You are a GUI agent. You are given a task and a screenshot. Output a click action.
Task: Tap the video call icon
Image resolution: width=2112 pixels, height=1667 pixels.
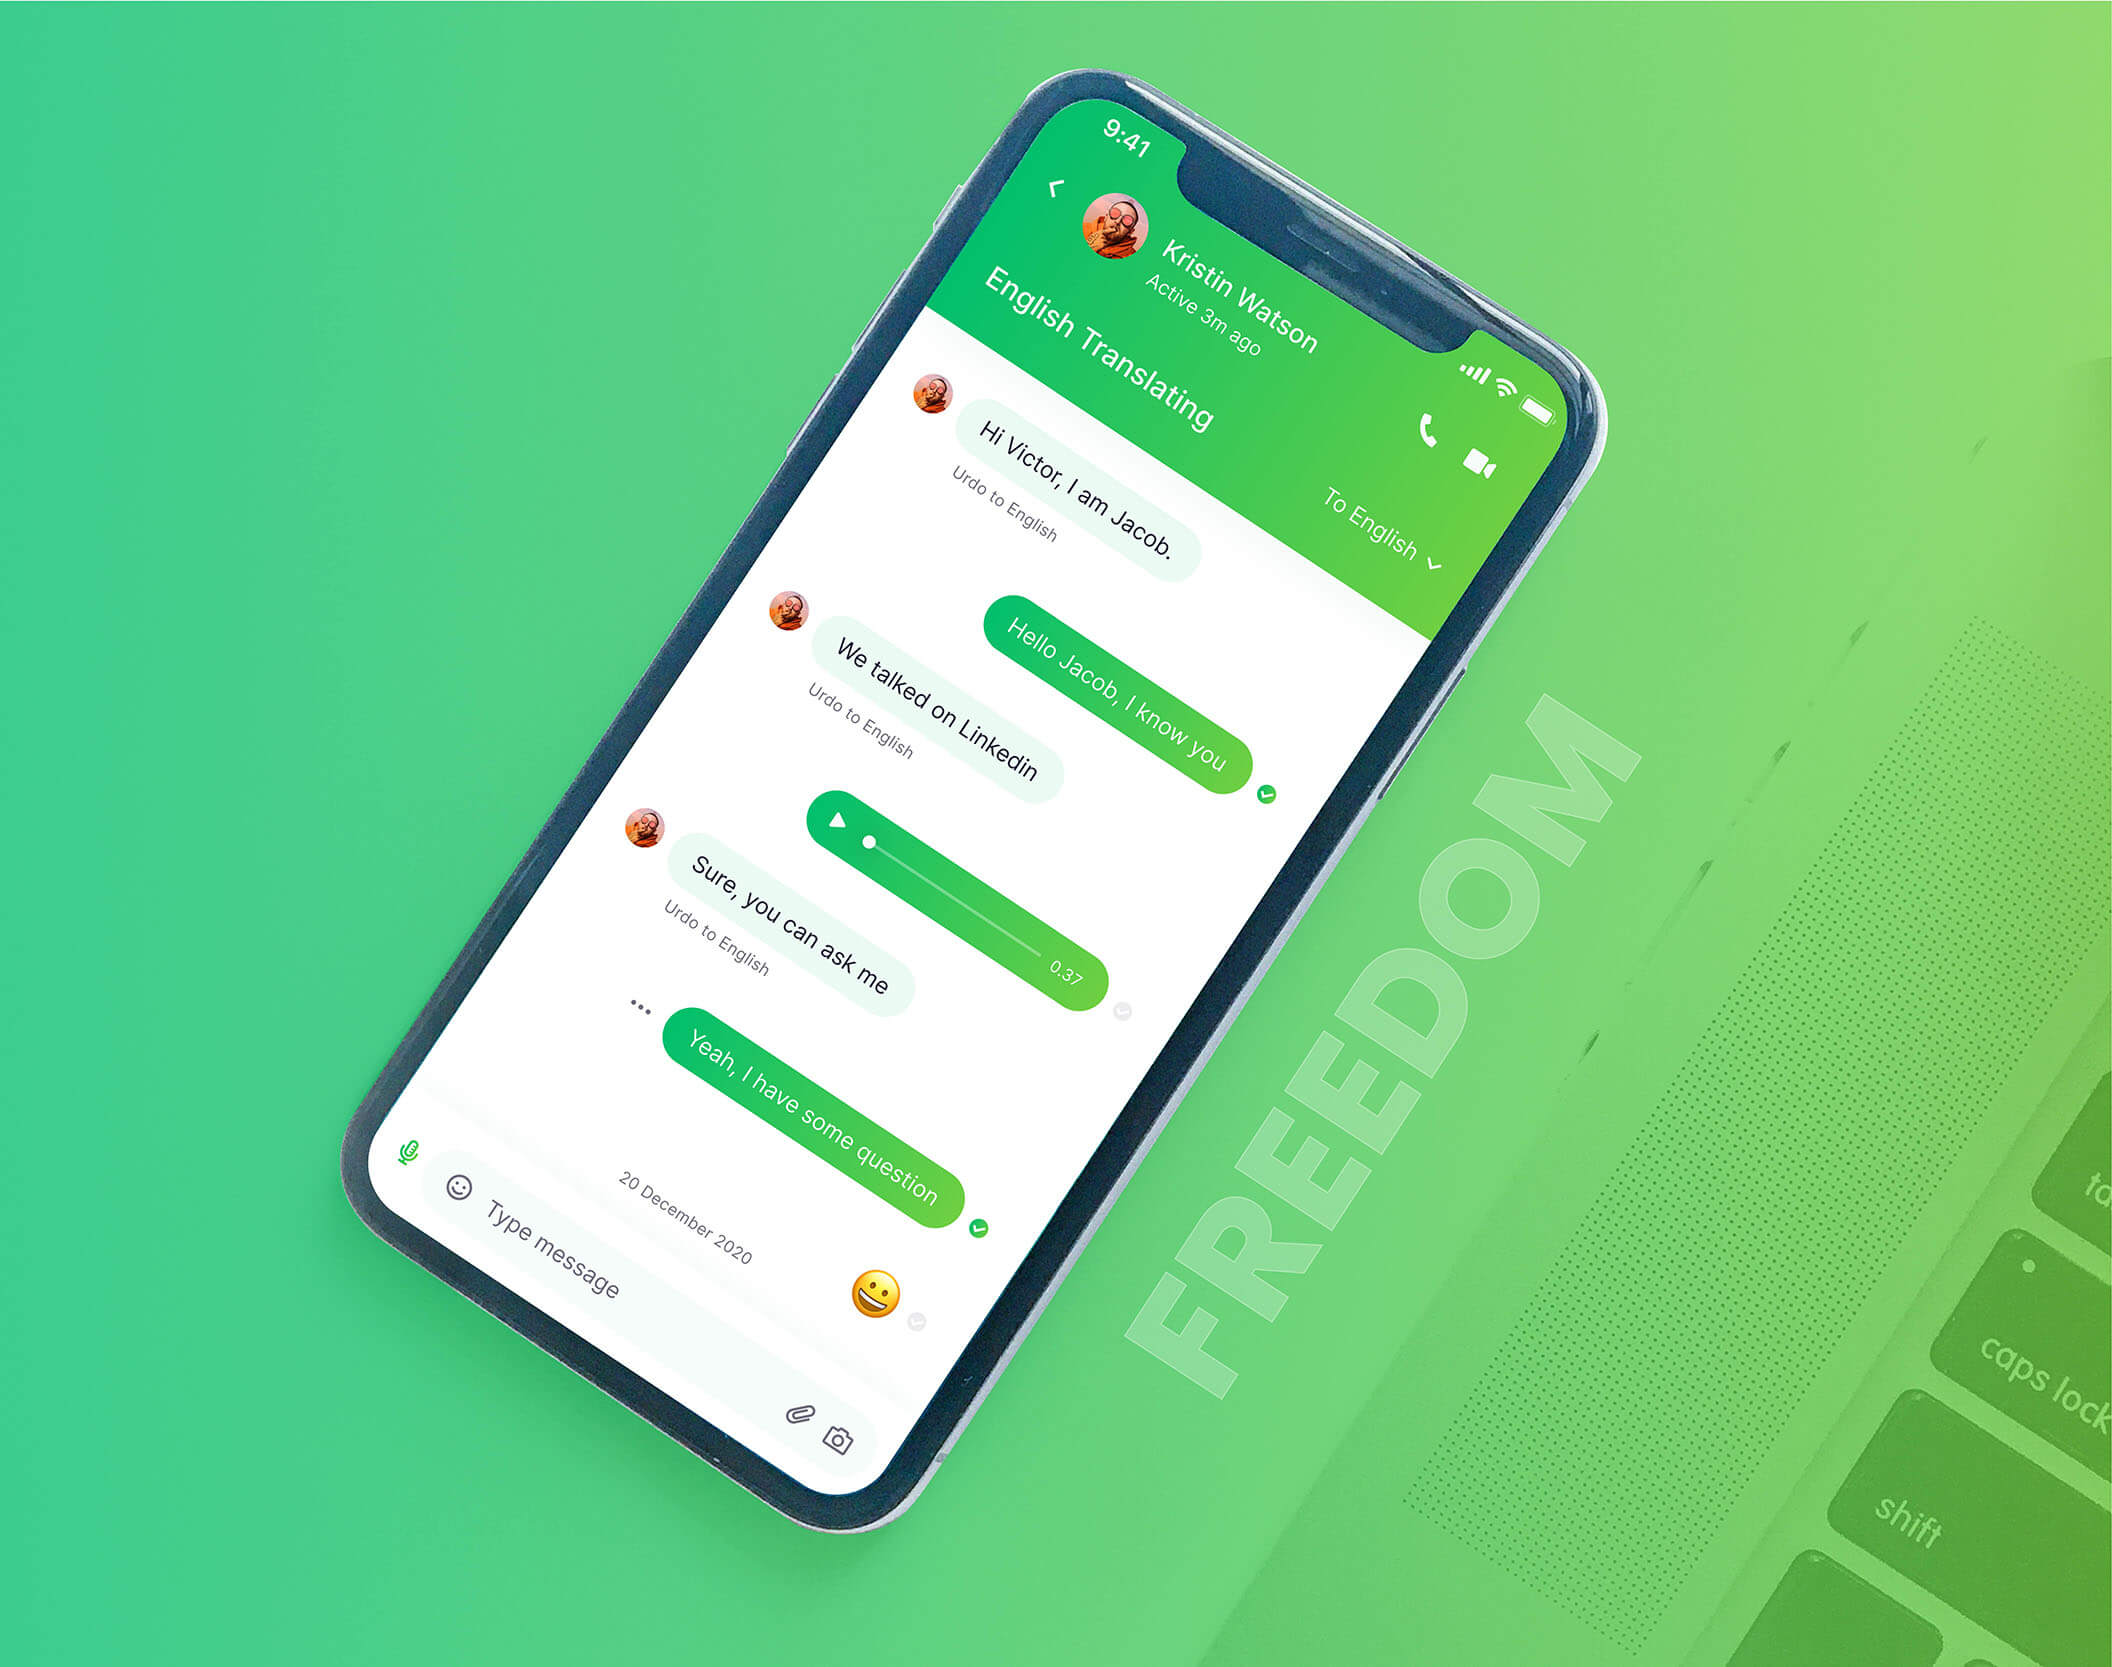(1481, 463)
